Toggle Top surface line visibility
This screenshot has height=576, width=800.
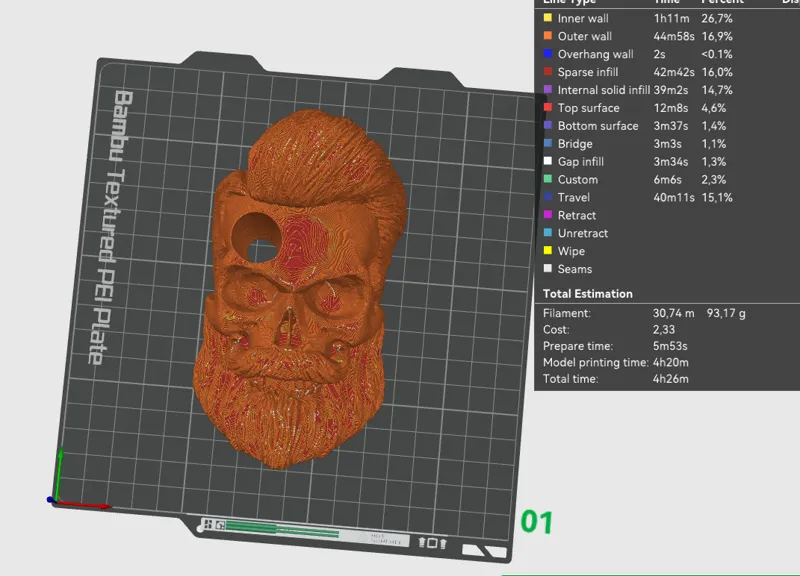pos(547,107)
